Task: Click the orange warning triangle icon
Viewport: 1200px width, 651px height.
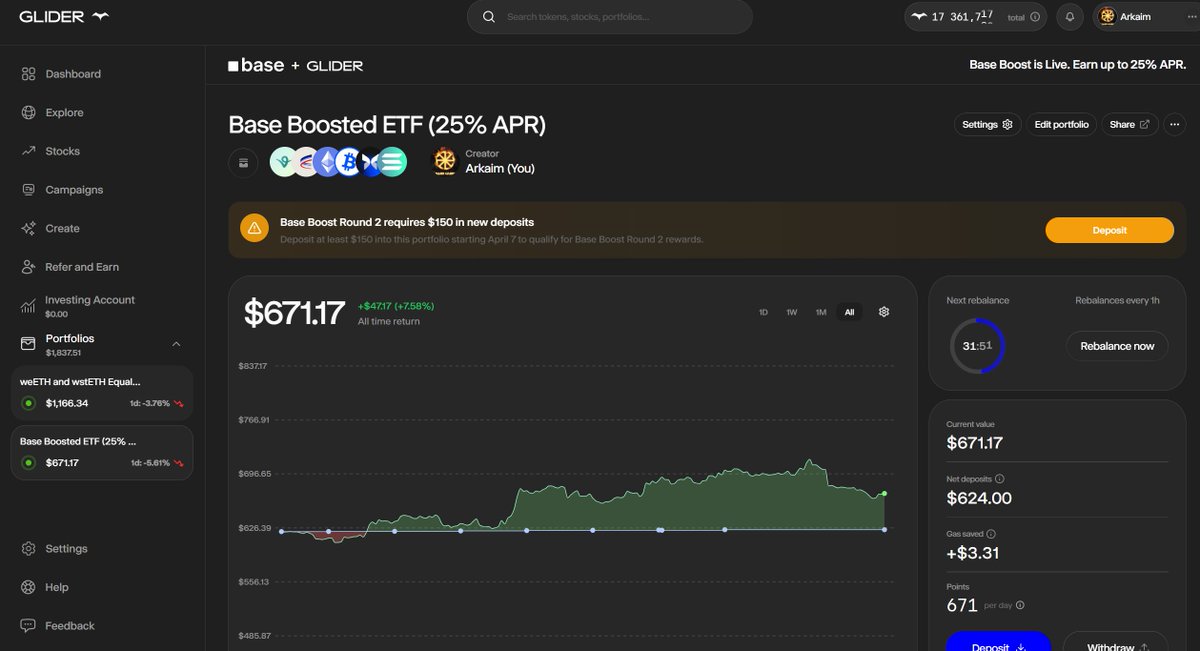Action: point(254,229)
